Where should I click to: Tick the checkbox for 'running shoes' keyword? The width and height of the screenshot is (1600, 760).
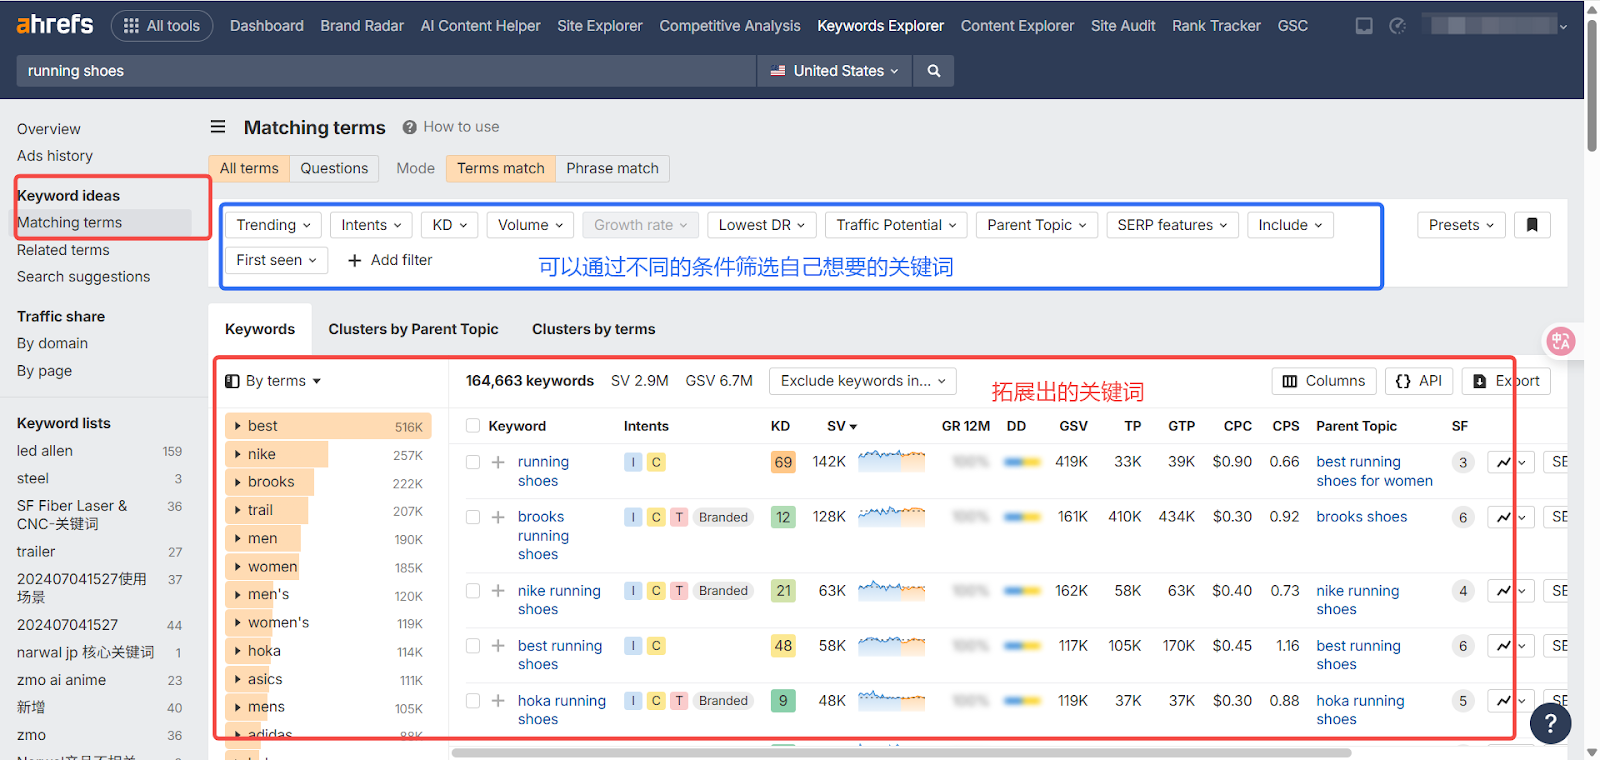(x=473, y=462)
